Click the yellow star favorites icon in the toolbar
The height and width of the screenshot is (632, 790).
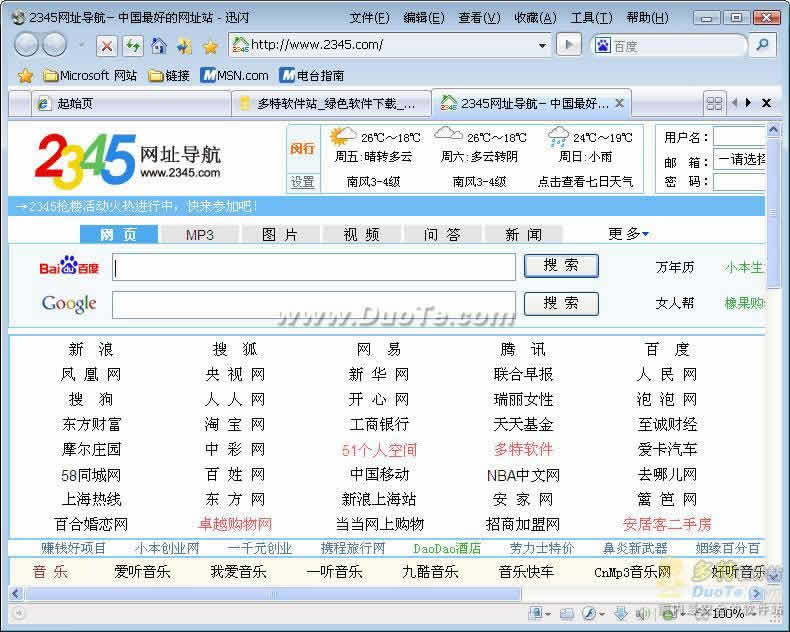pyautogui.click(x=210, y=46)
